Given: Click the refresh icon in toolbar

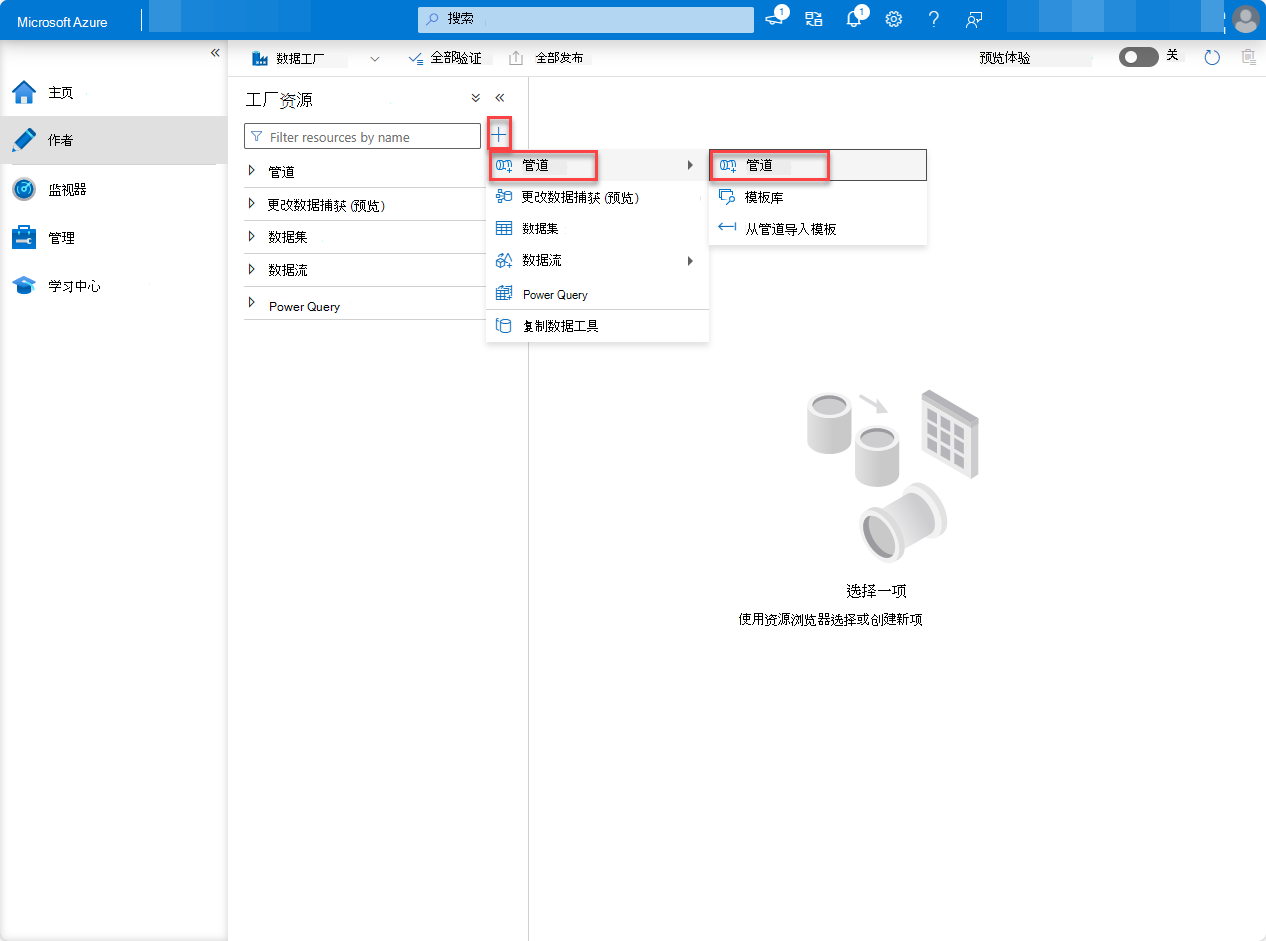Looking at the screenshot, I should (1212, 58).
